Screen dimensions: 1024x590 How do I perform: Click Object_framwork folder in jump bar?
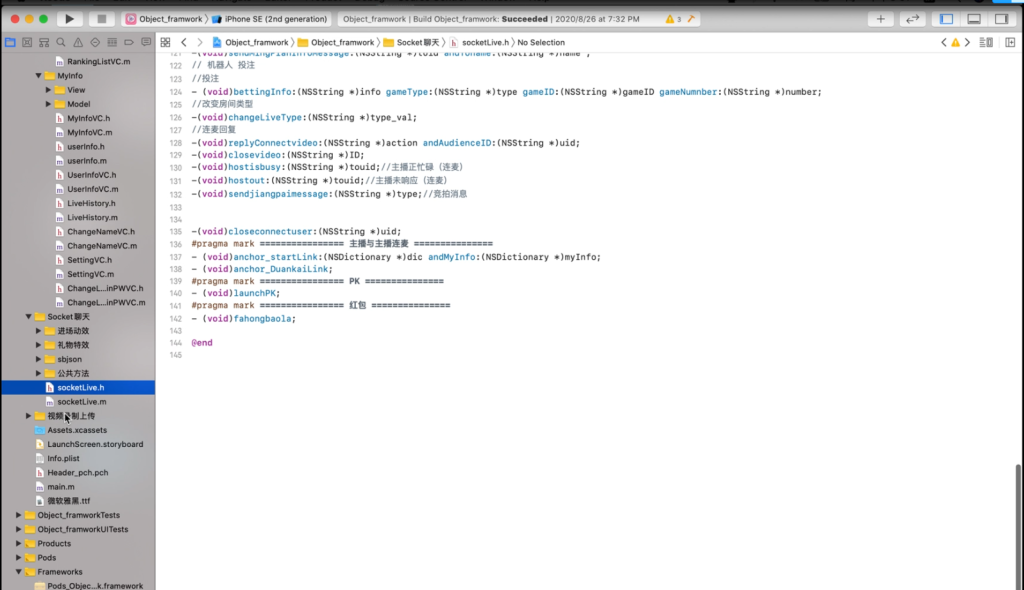[x=336, y=42]
